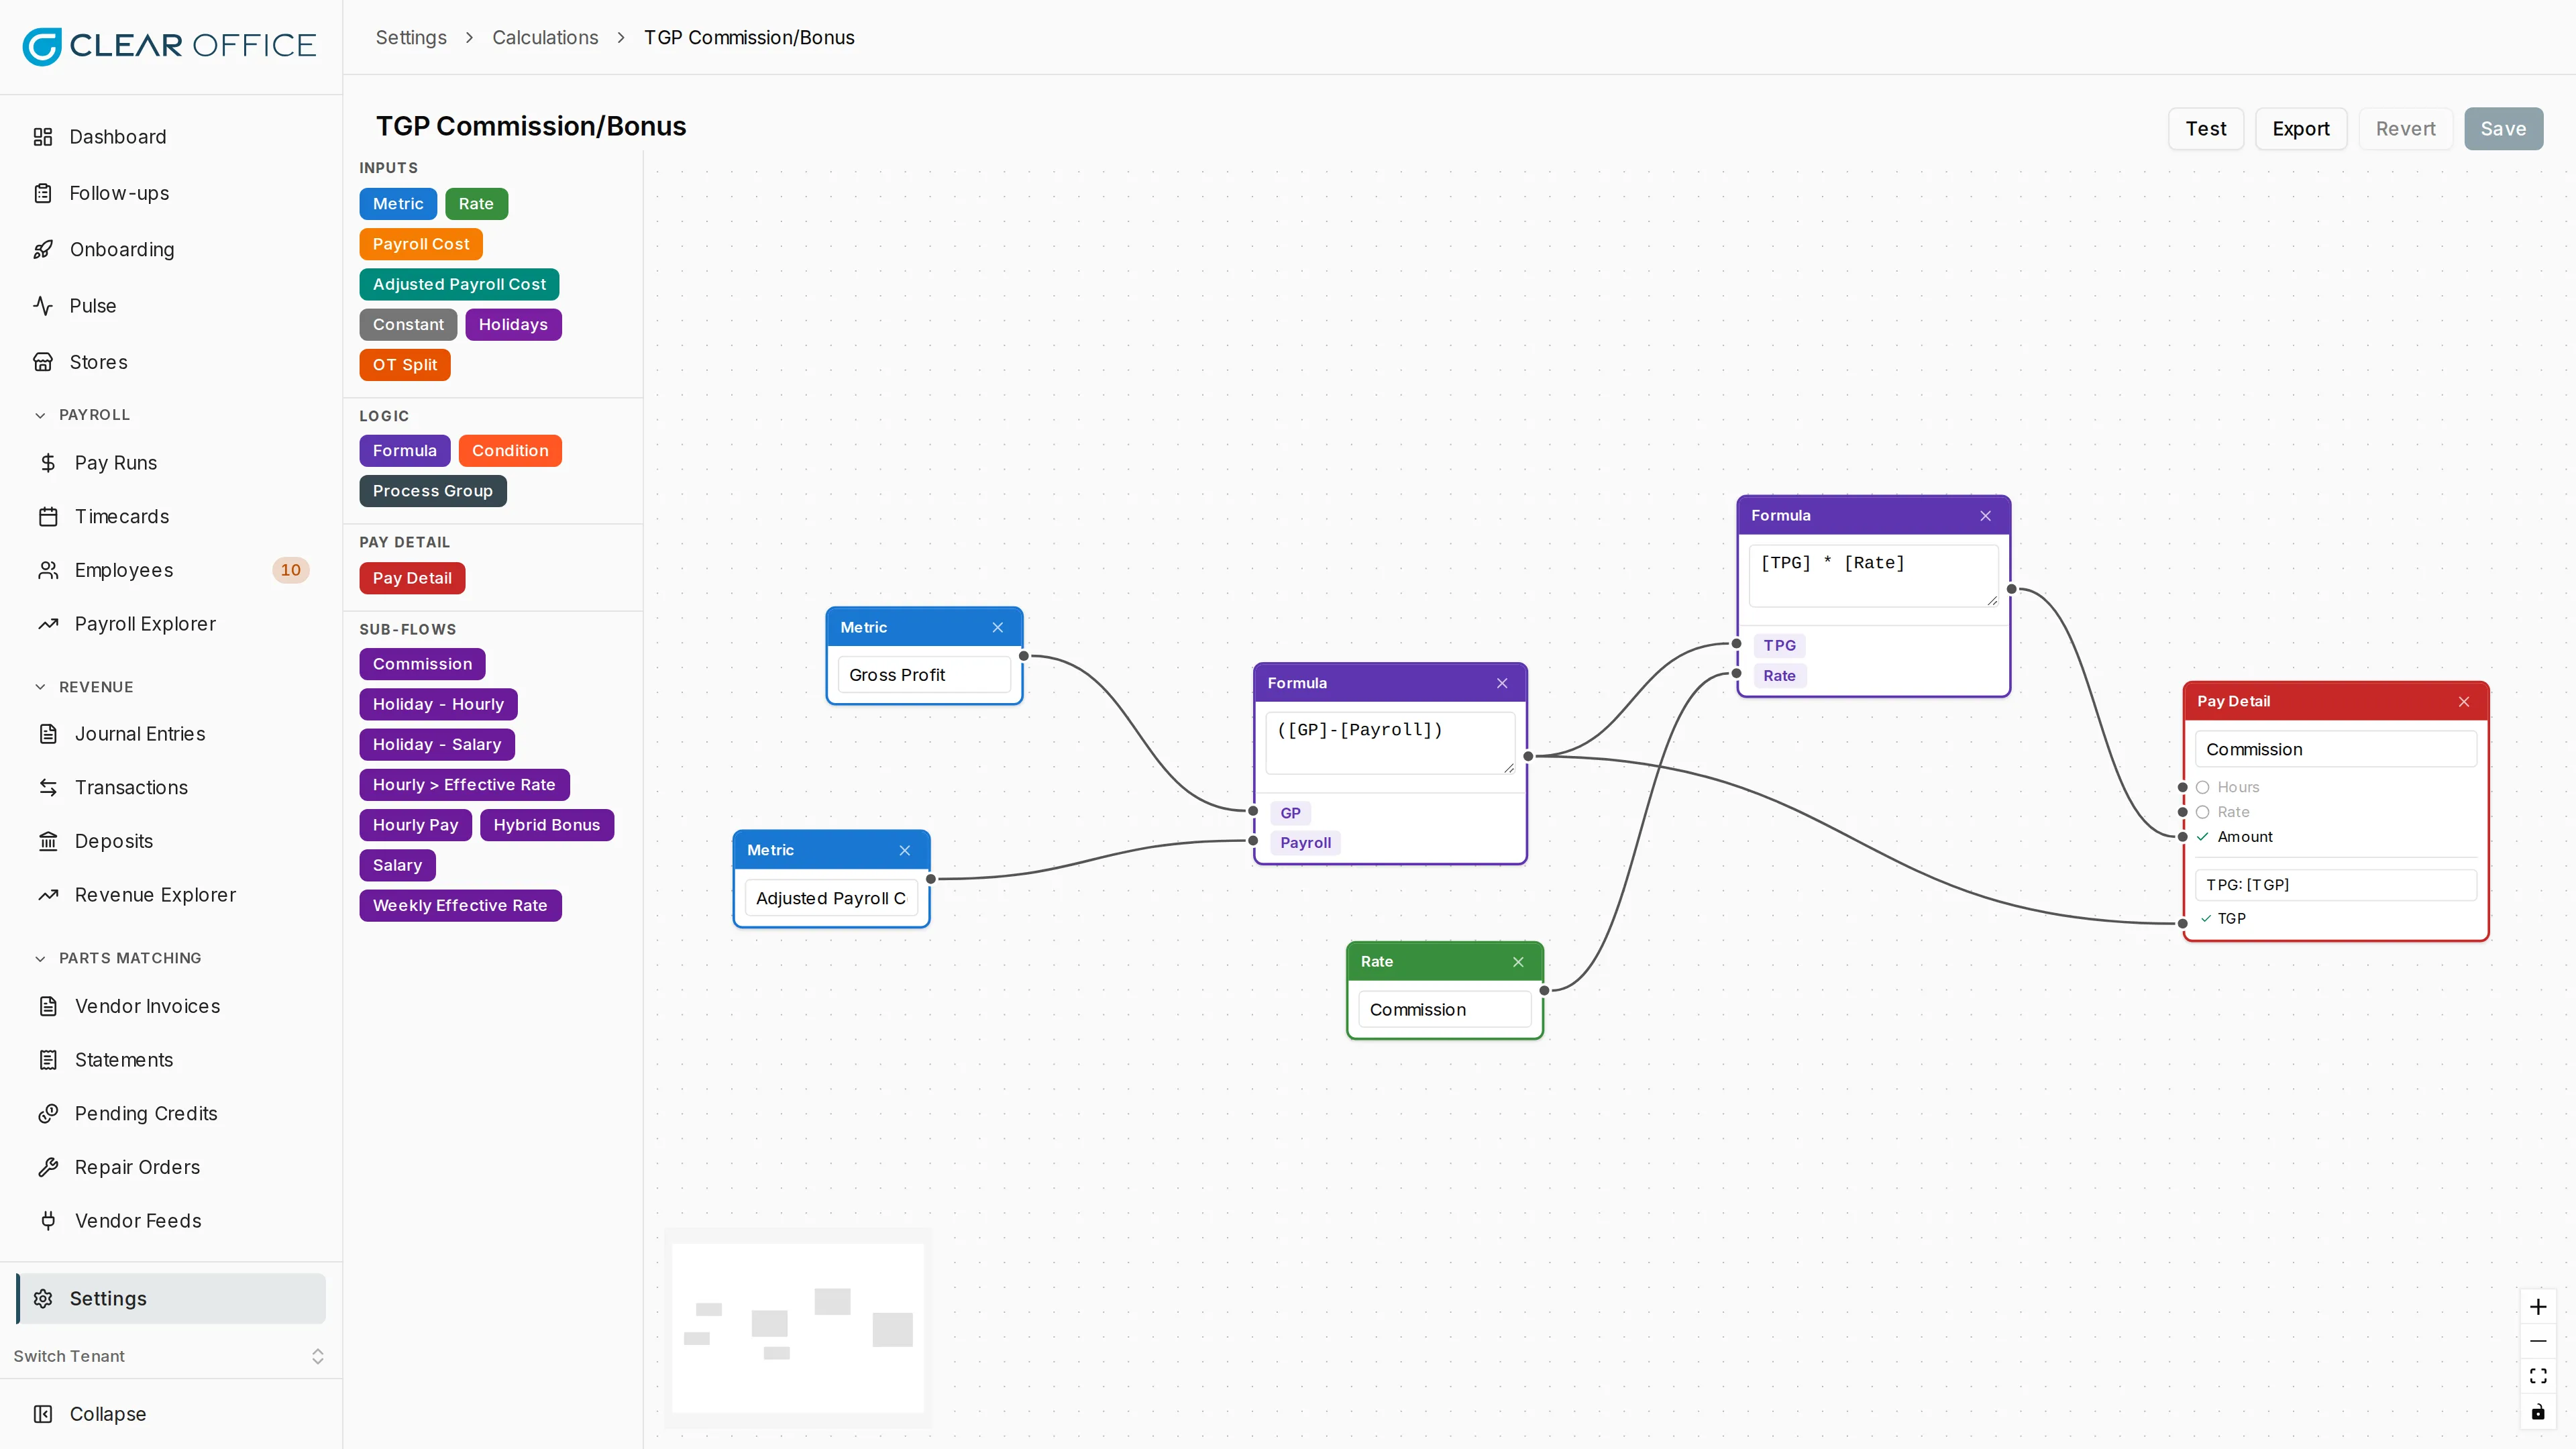Click the canvas minimap thumbnail
The width and height of the screenshot is (2576, 1449).
(797, 1327)
